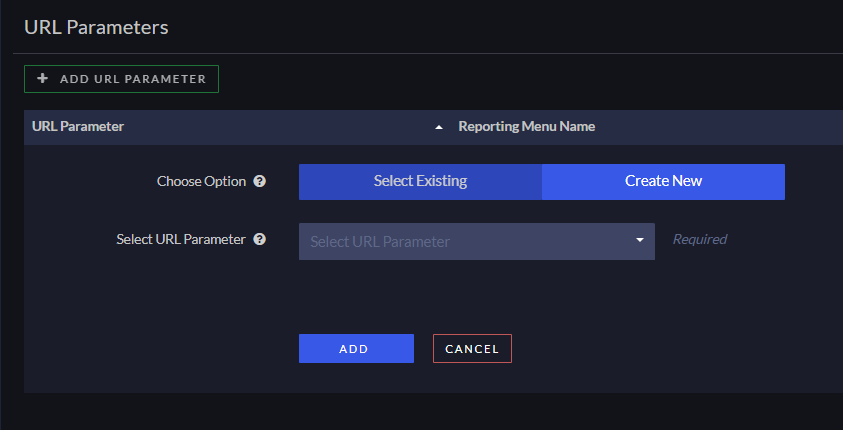843x430 pixels.
Task: Click the blank space between ADD and CANCEL
Action: pyautogui.click(x=423, y=349)
